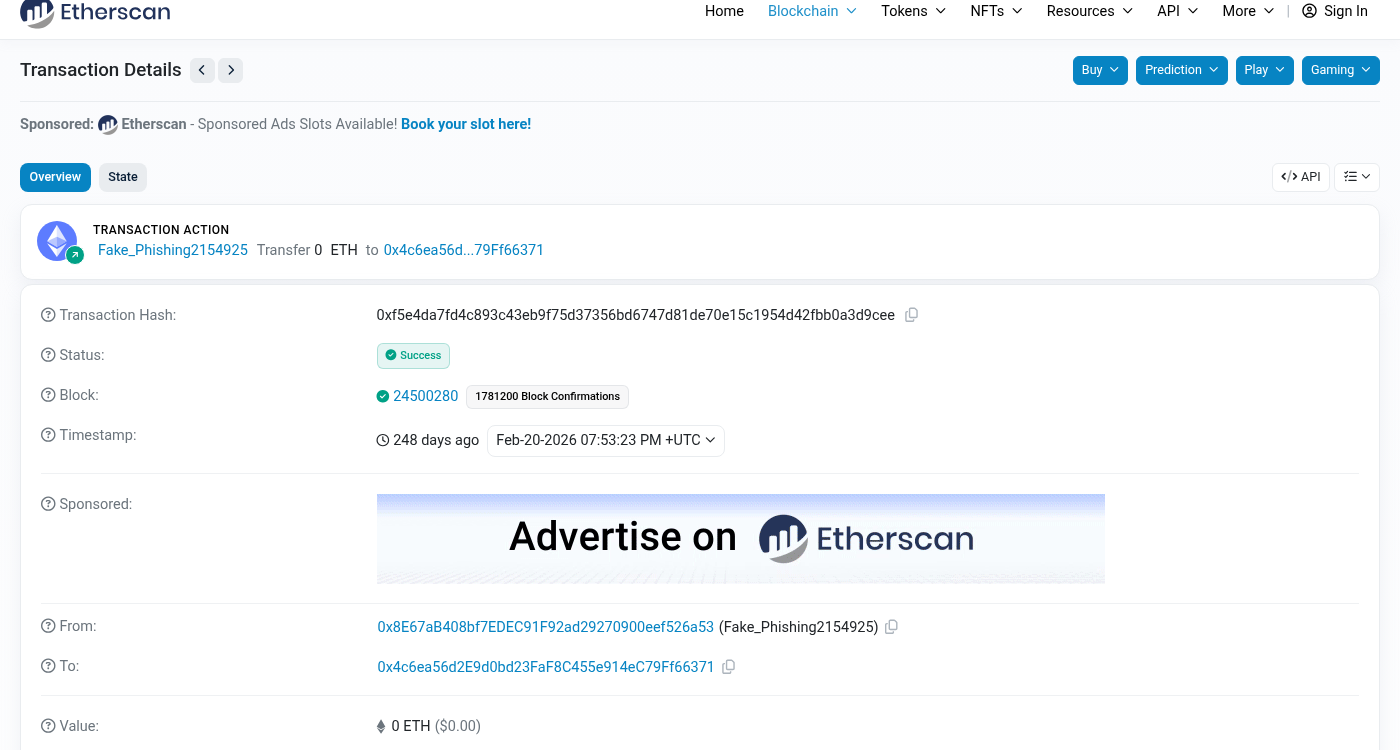
Task: Click the user Sign In icon
Action: pos(1309,11)
